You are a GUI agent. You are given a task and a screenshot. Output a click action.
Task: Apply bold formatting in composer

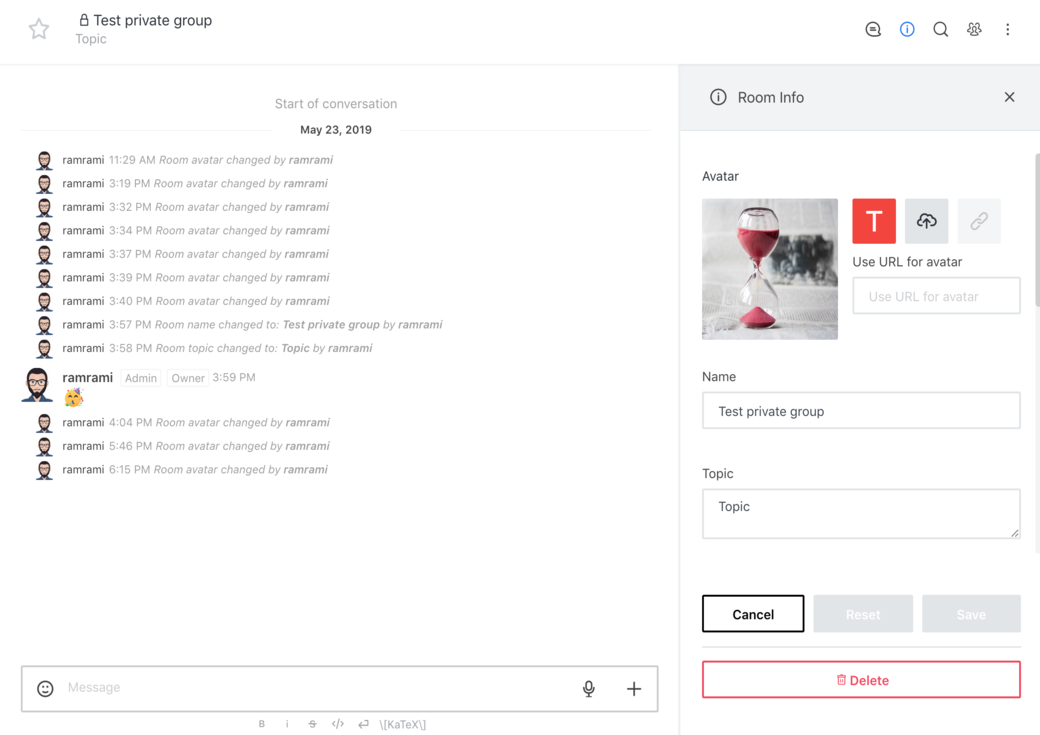click(x=262, y=724)
